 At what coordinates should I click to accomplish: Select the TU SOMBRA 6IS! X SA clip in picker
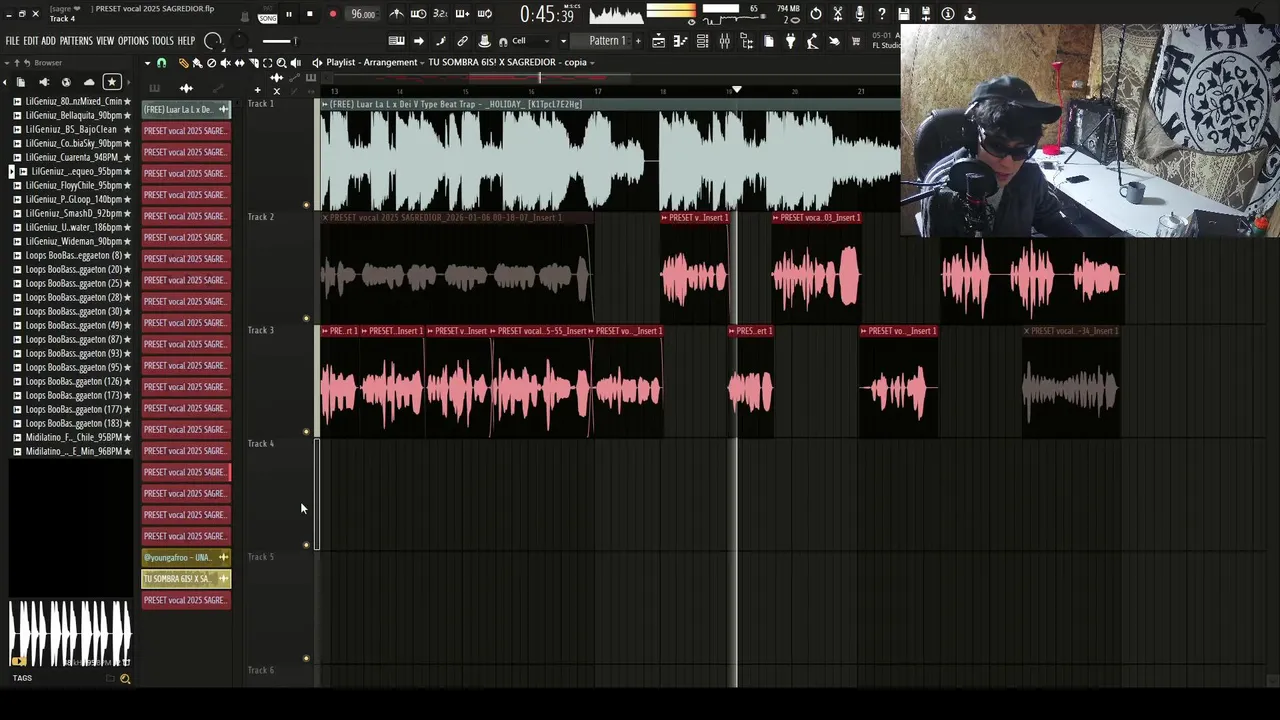pos(186,579)
